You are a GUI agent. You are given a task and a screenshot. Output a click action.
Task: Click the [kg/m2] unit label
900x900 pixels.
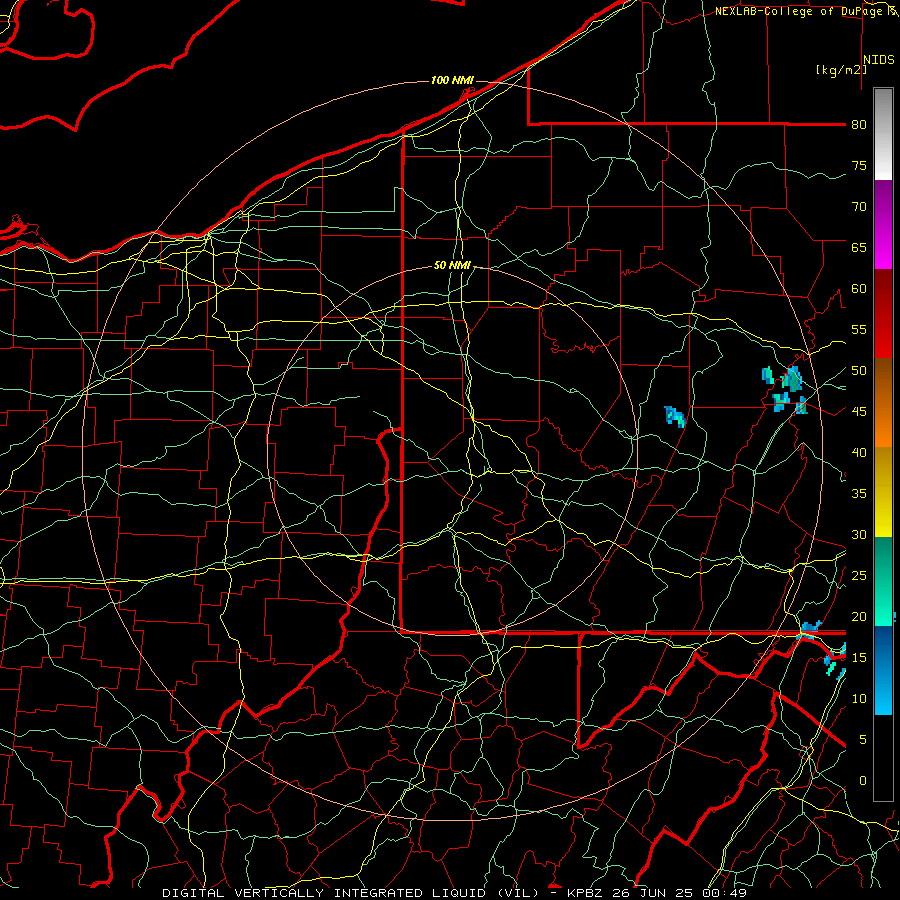(x=841, y=70)
